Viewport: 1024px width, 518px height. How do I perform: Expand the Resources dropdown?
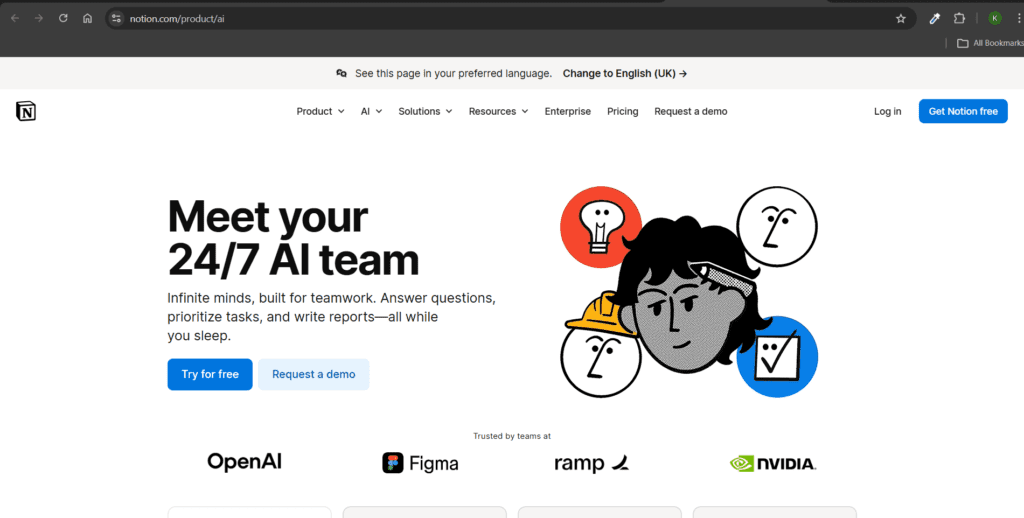498,111
